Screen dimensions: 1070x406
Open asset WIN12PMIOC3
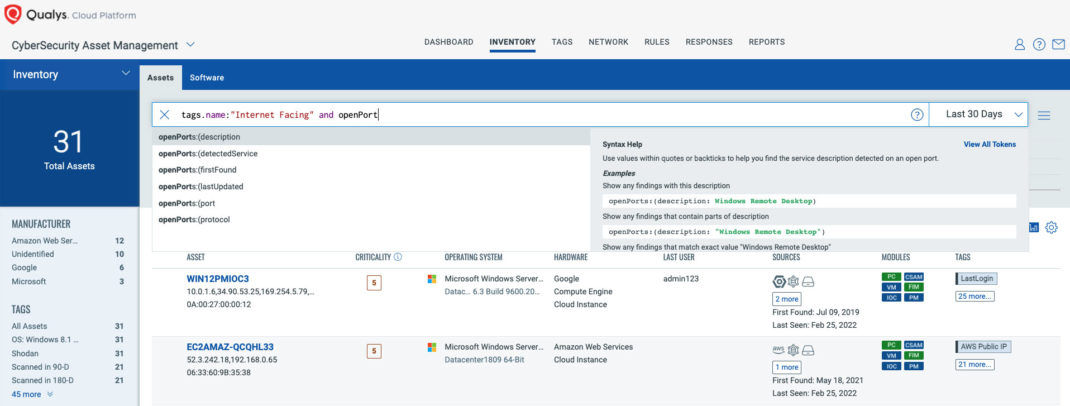click(x=218, y=279)
